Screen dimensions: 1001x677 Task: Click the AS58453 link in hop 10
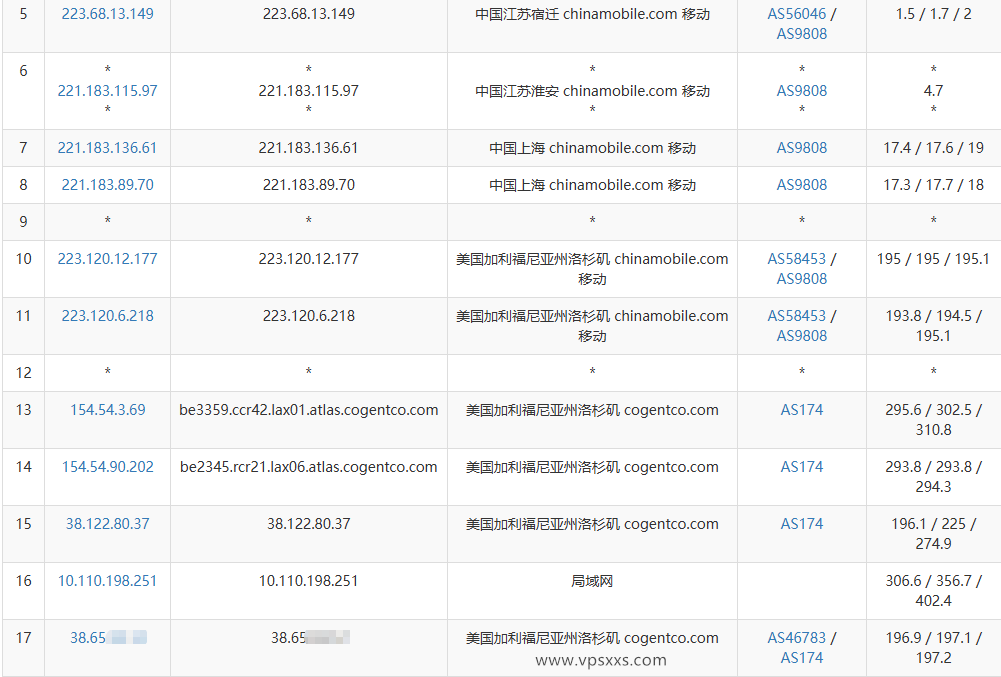[796, 258]
